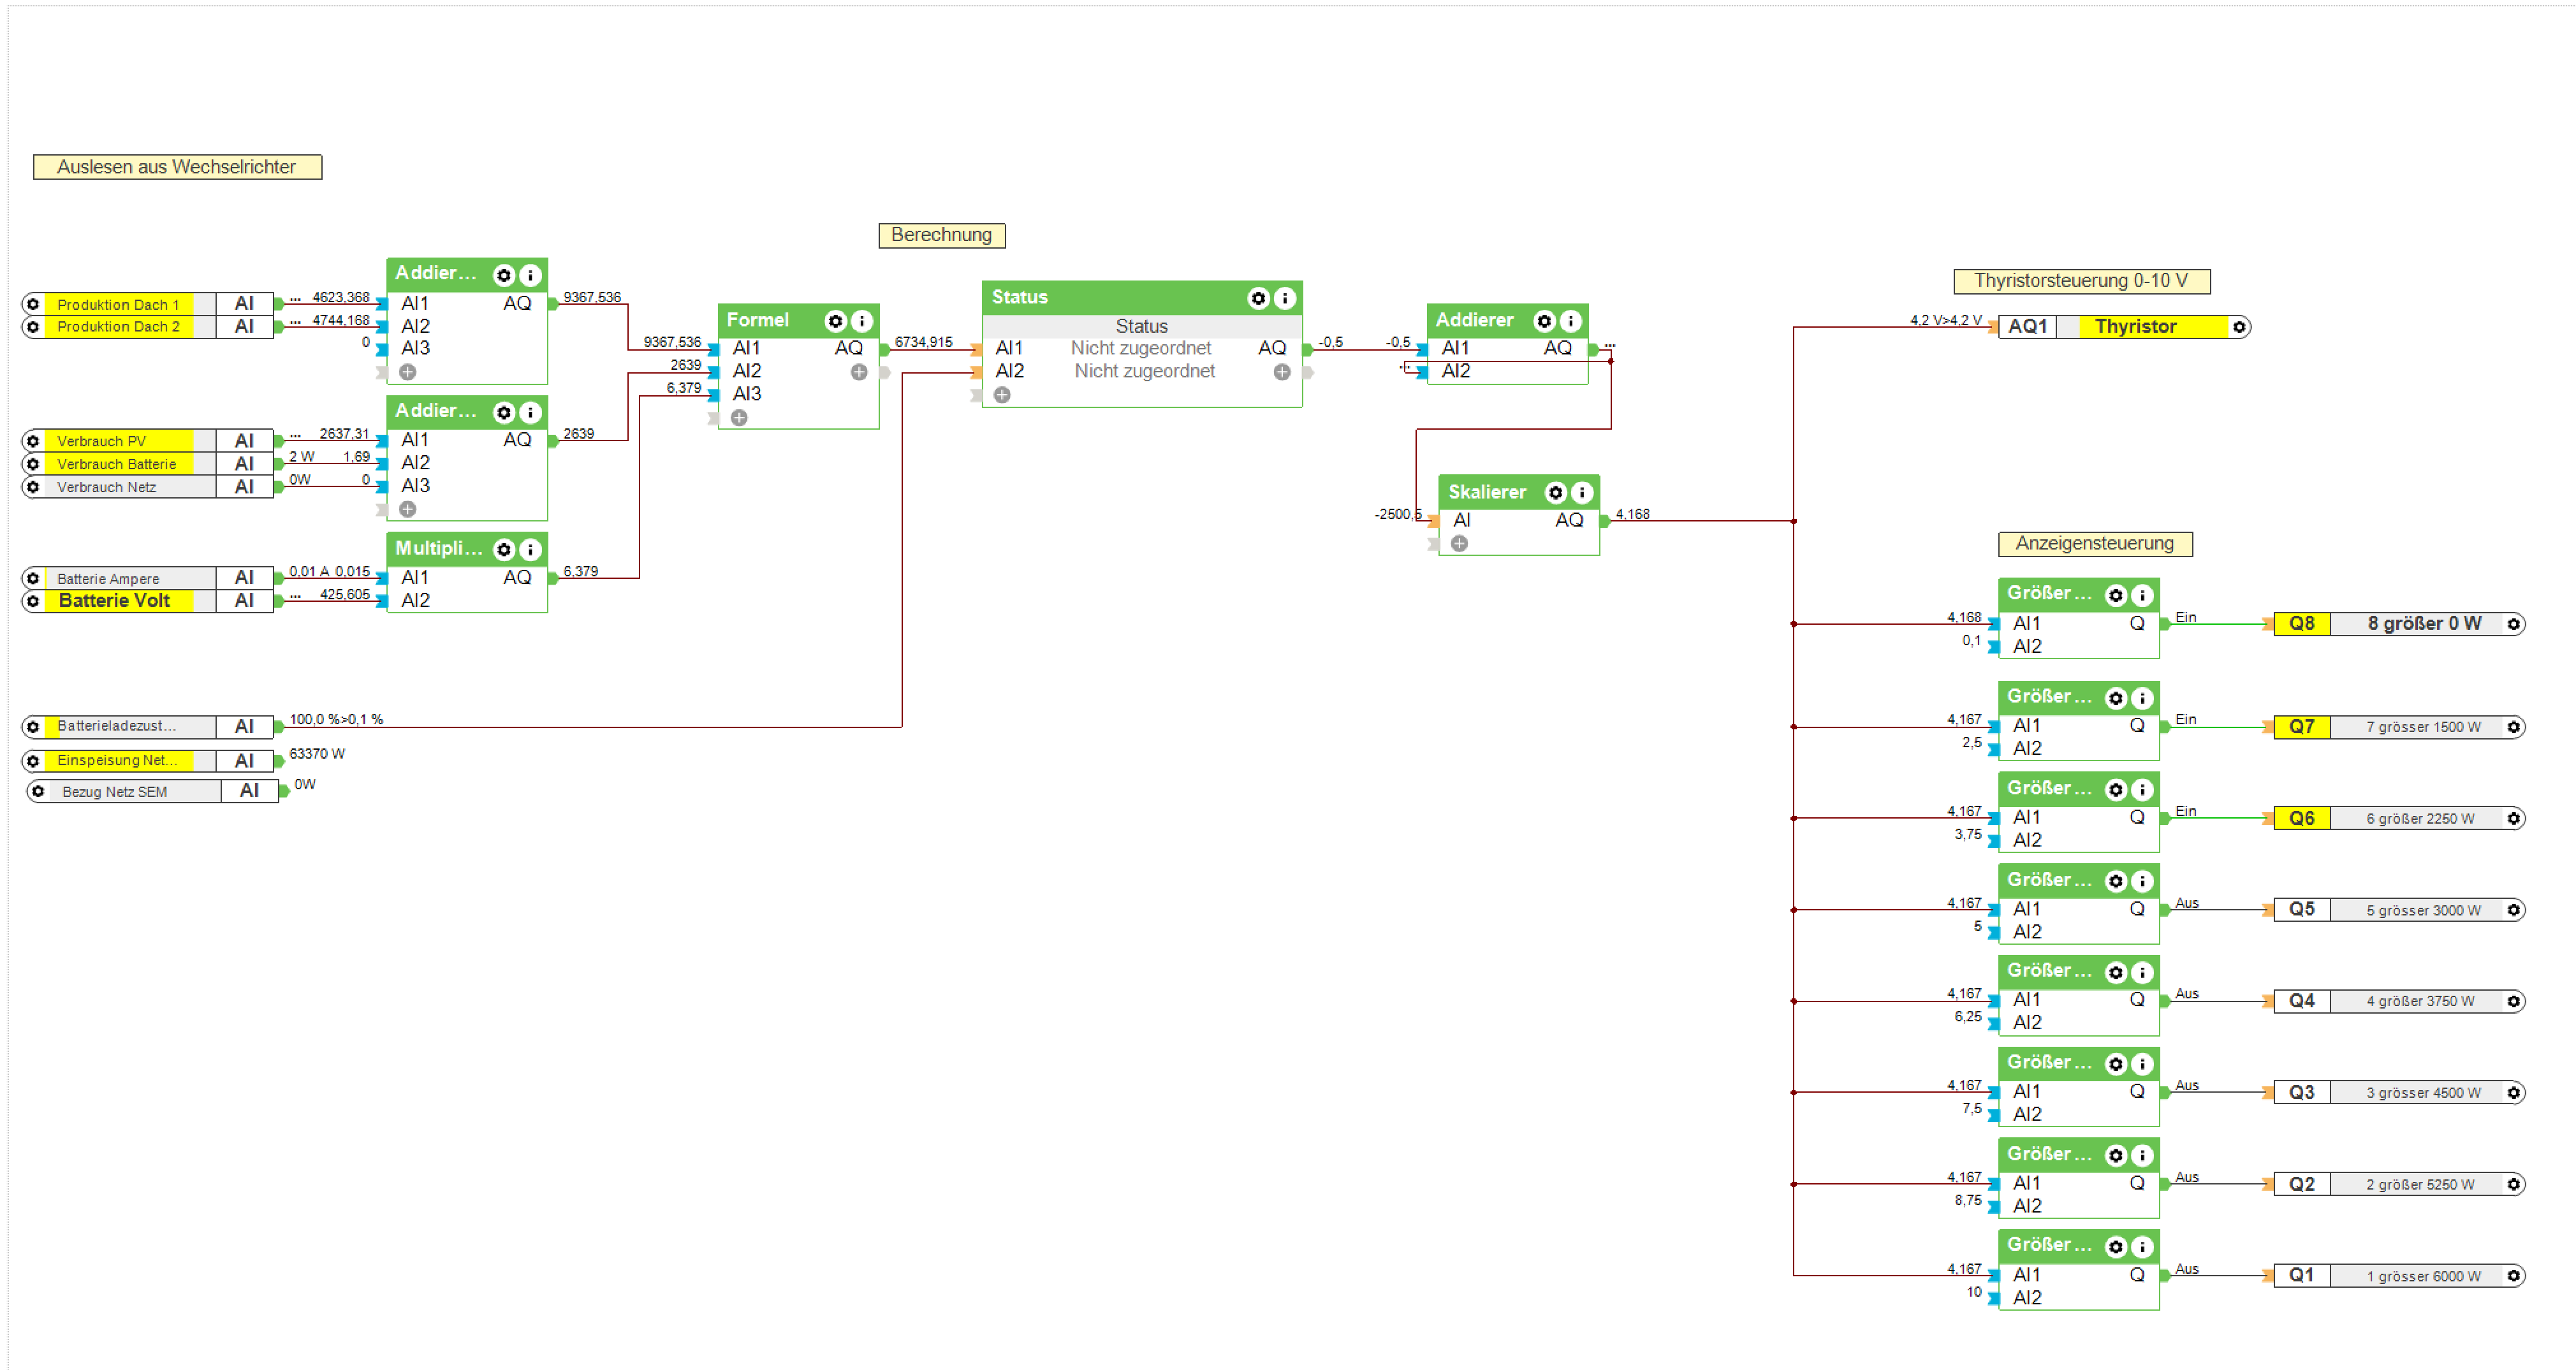
Task: Select the Auslesen aus Wechselrichter label
Action: coord(177,167)
